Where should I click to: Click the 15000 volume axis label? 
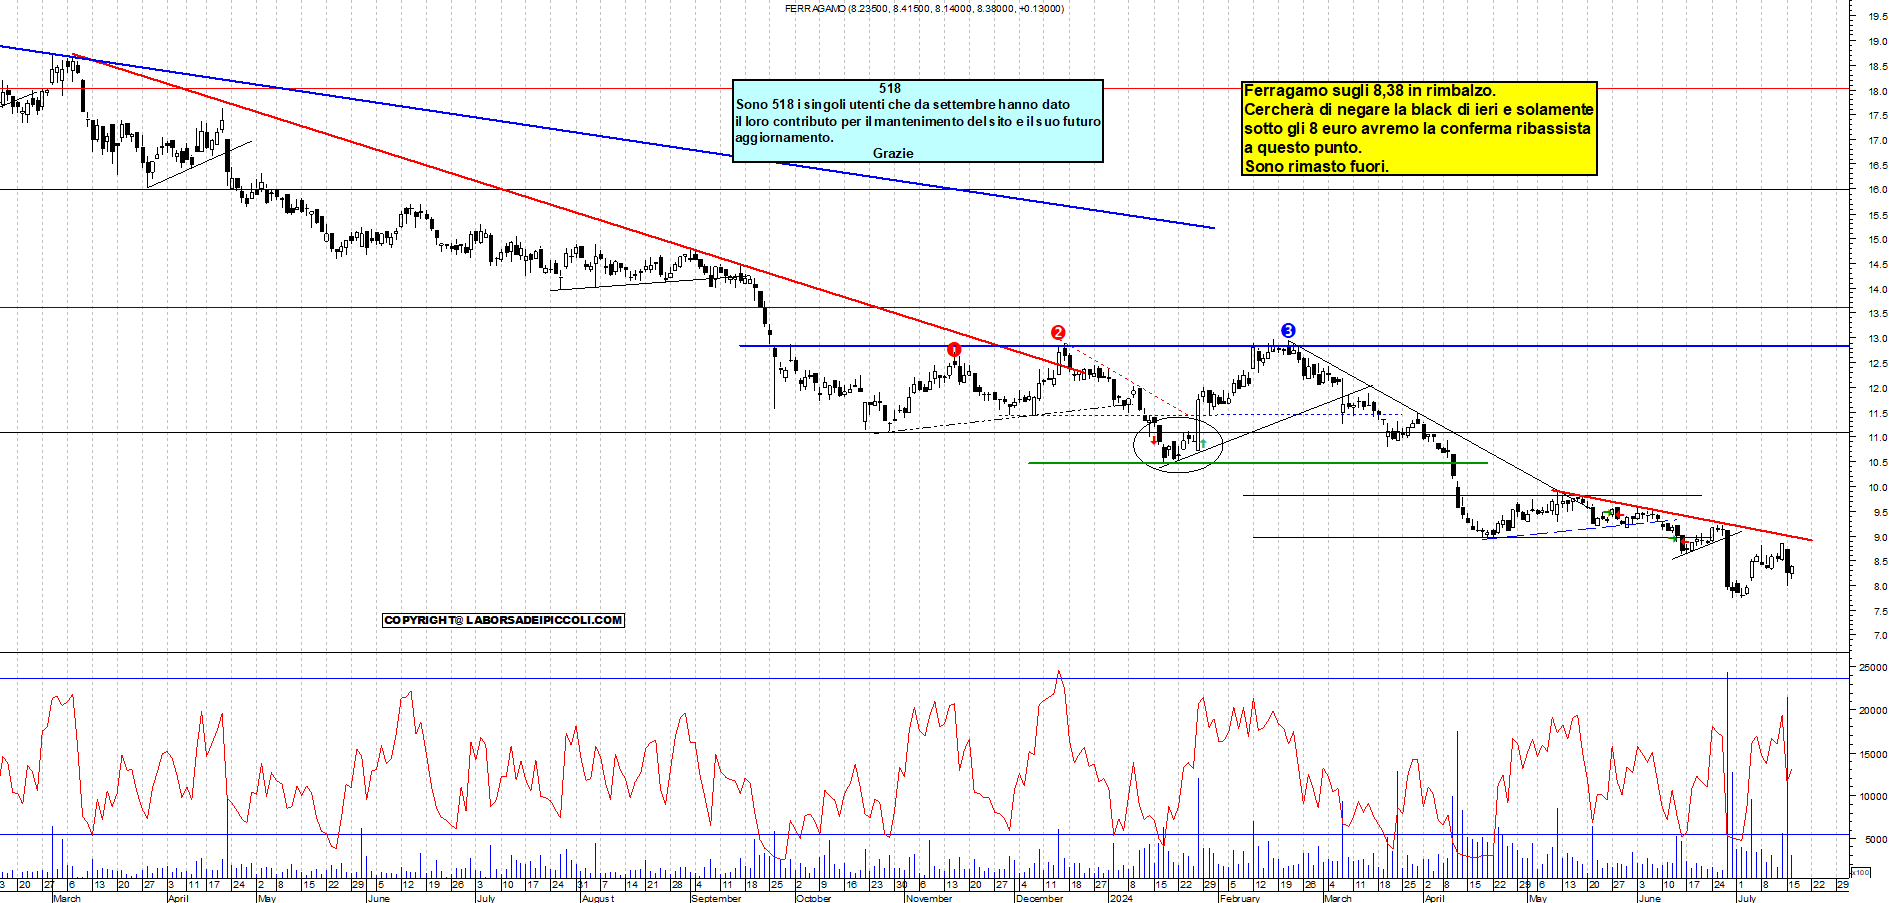[1873, 755]
